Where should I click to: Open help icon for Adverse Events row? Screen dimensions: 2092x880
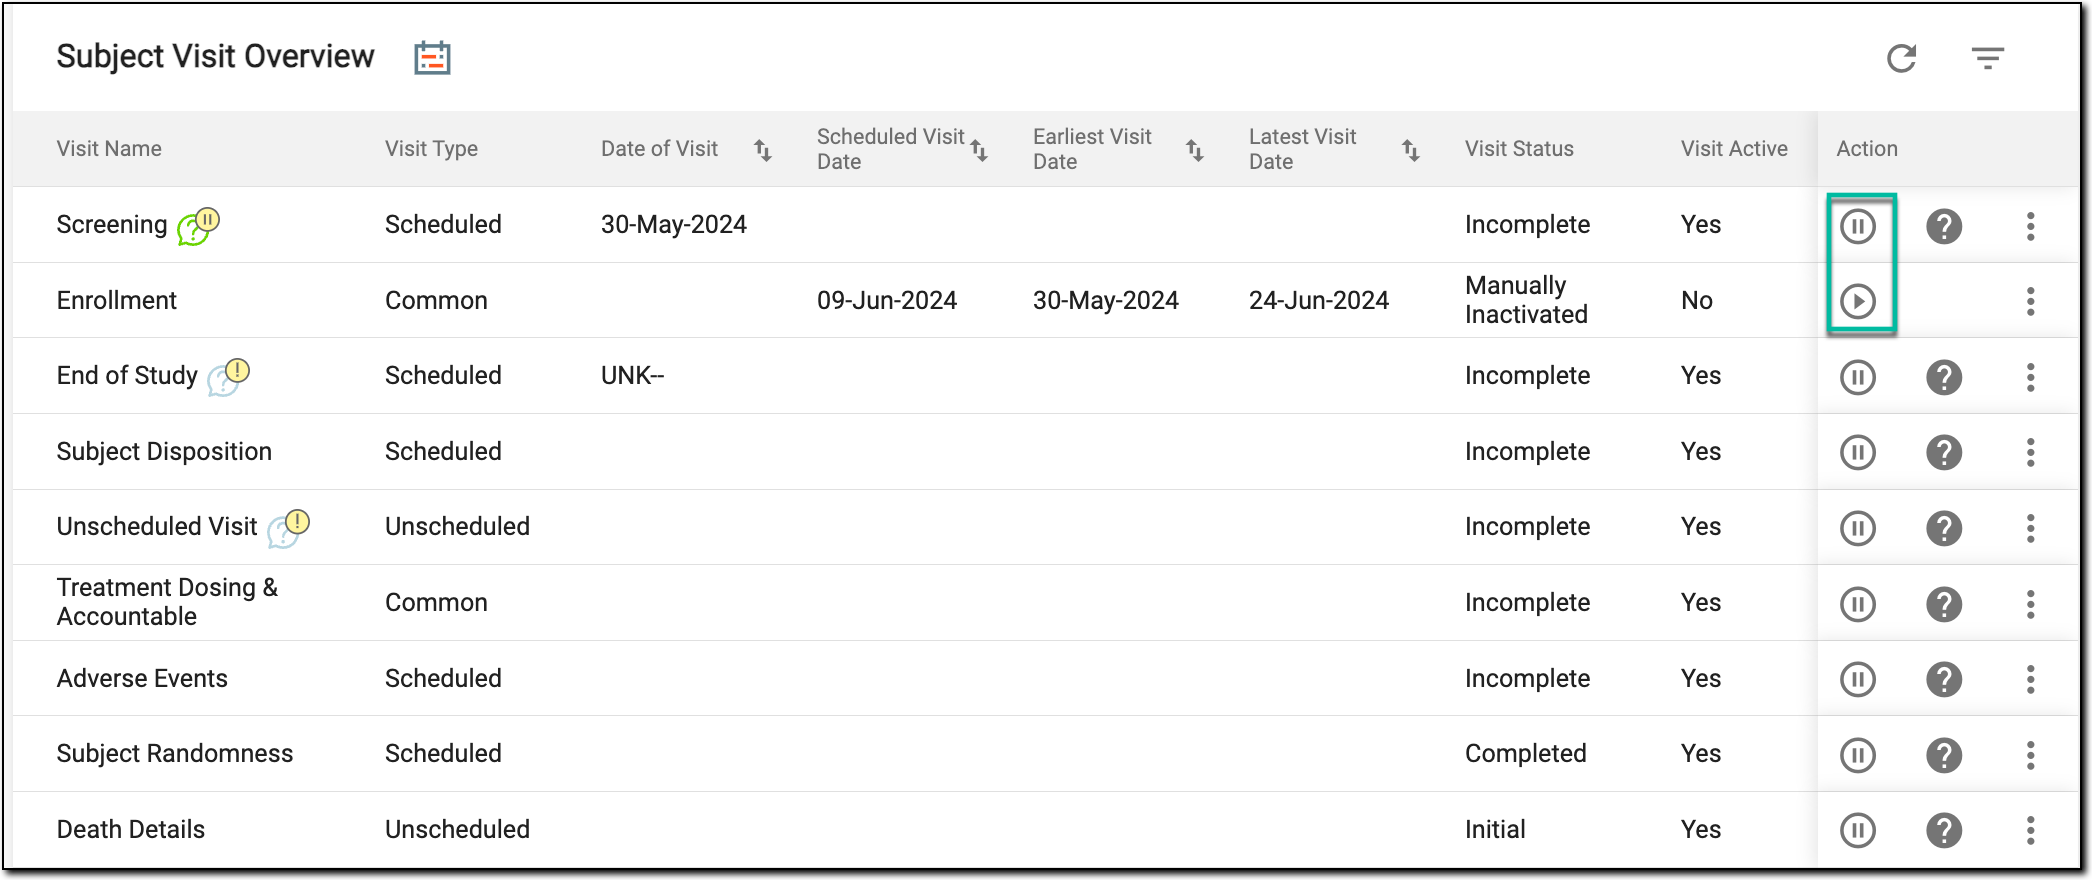point(1944,679)
